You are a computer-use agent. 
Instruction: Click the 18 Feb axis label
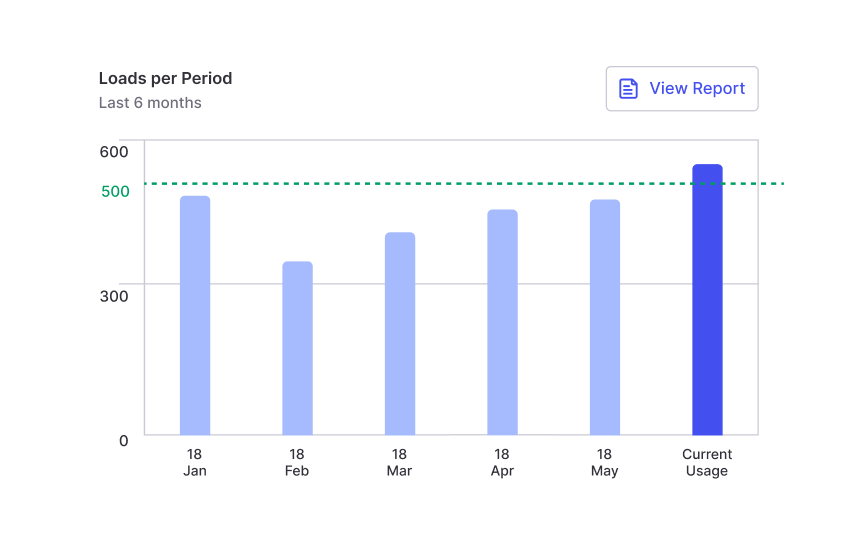(297, 462)
